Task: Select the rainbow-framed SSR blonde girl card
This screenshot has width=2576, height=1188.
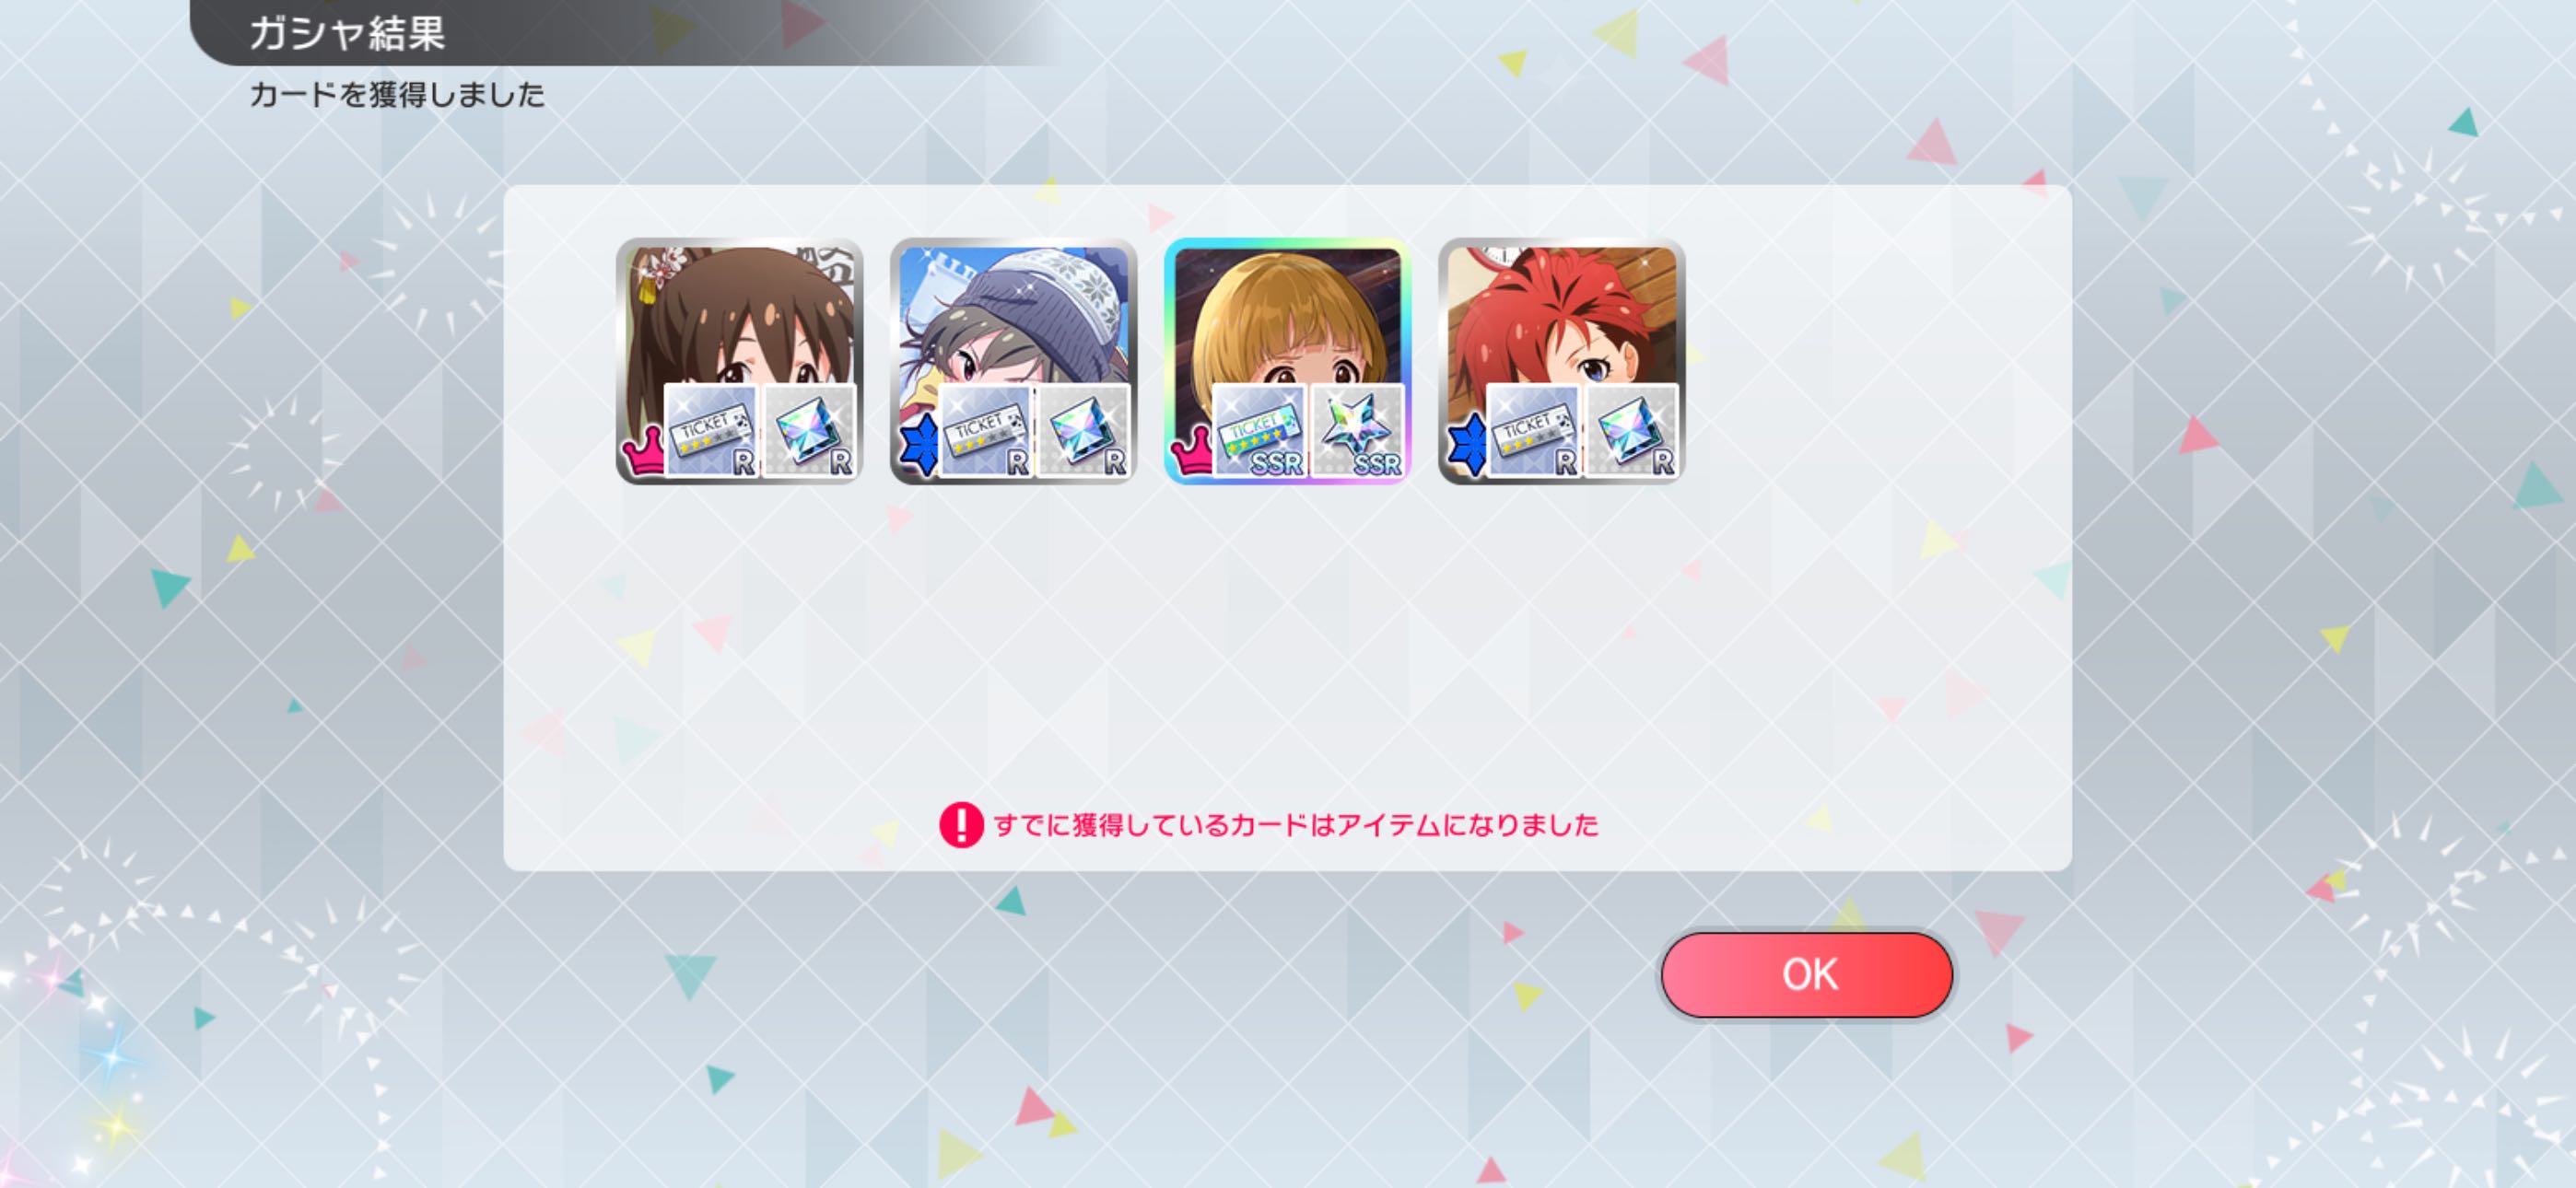Action: [1287, 361]
